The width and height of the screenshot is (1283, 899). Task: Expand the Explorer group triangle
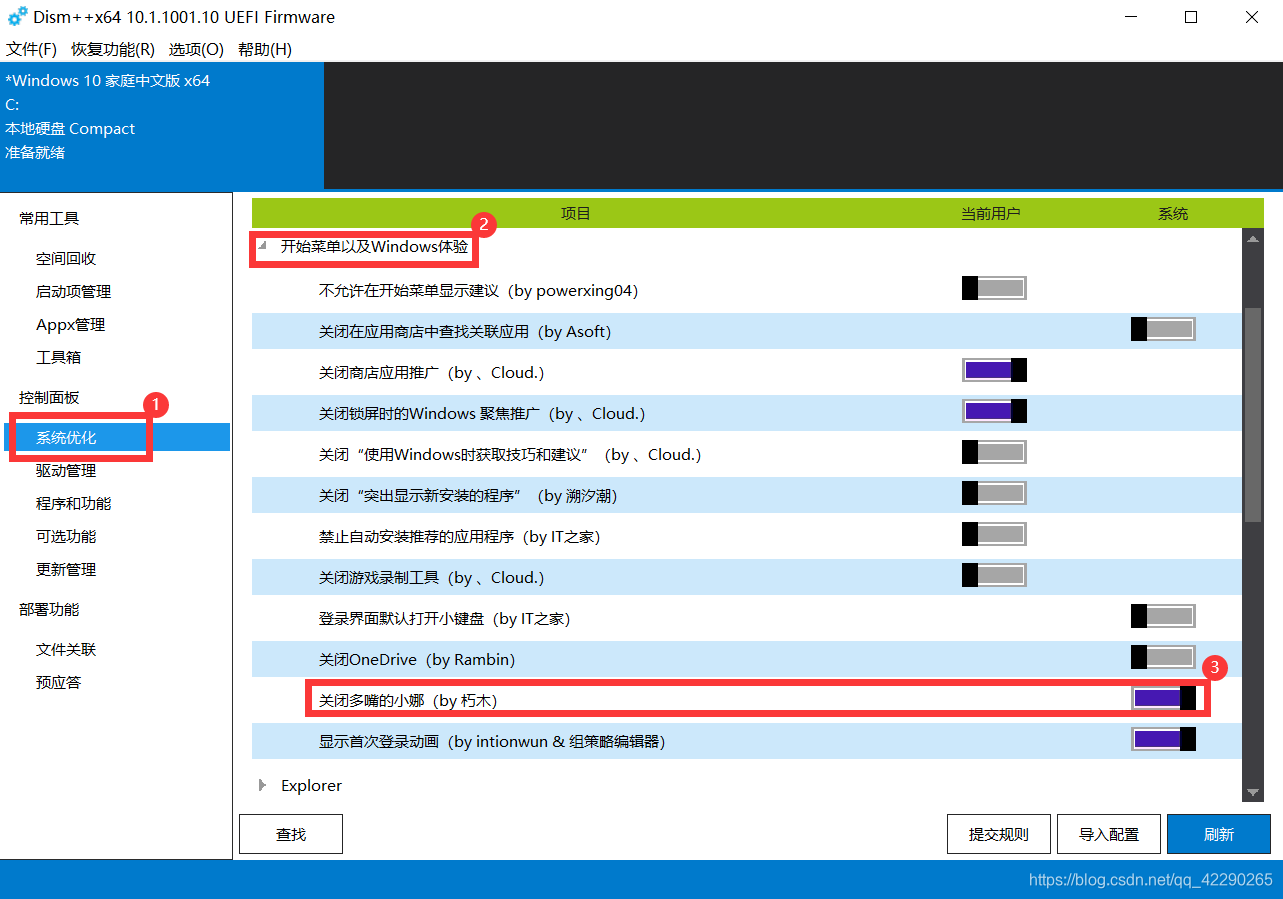tap(262, 785)
